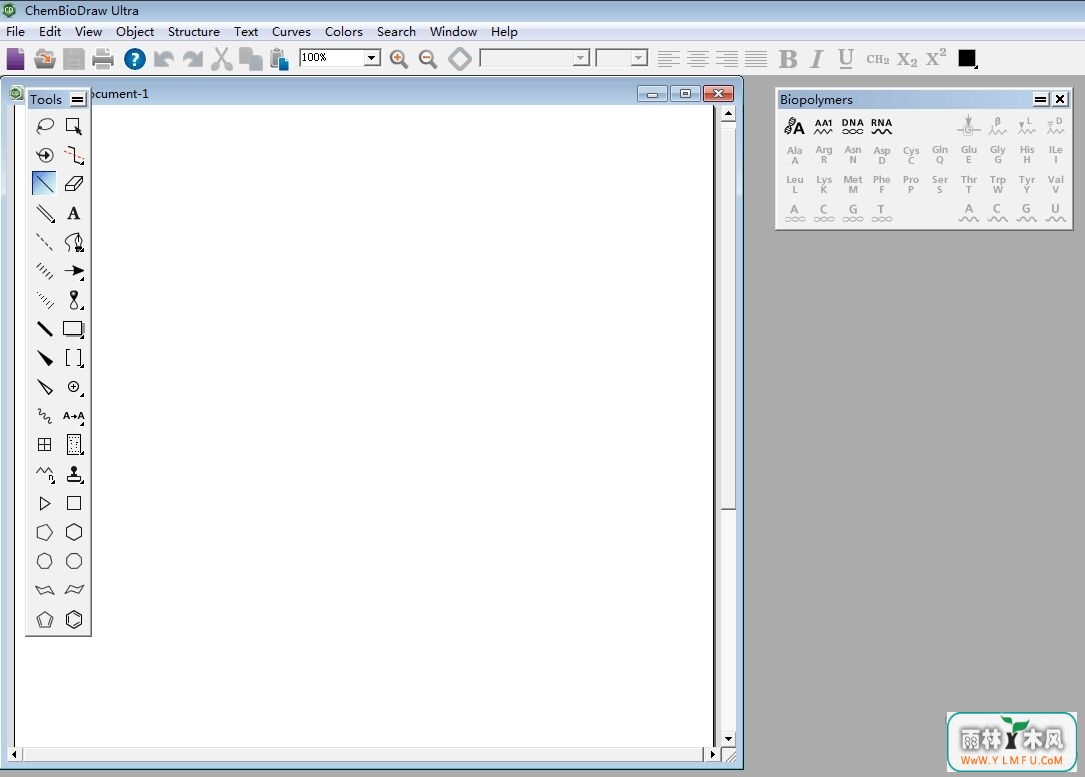The height and width of the screenshot is (777, 1085).
Task: Select the Eraser tool
Action: pos(74,183)
